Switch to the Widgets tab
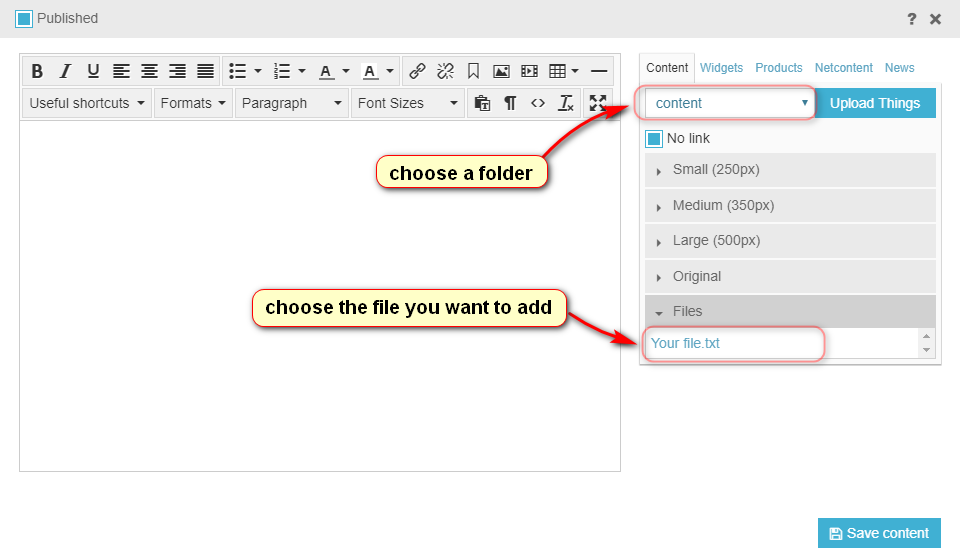 pyautogui.click(x=721, y=68)
